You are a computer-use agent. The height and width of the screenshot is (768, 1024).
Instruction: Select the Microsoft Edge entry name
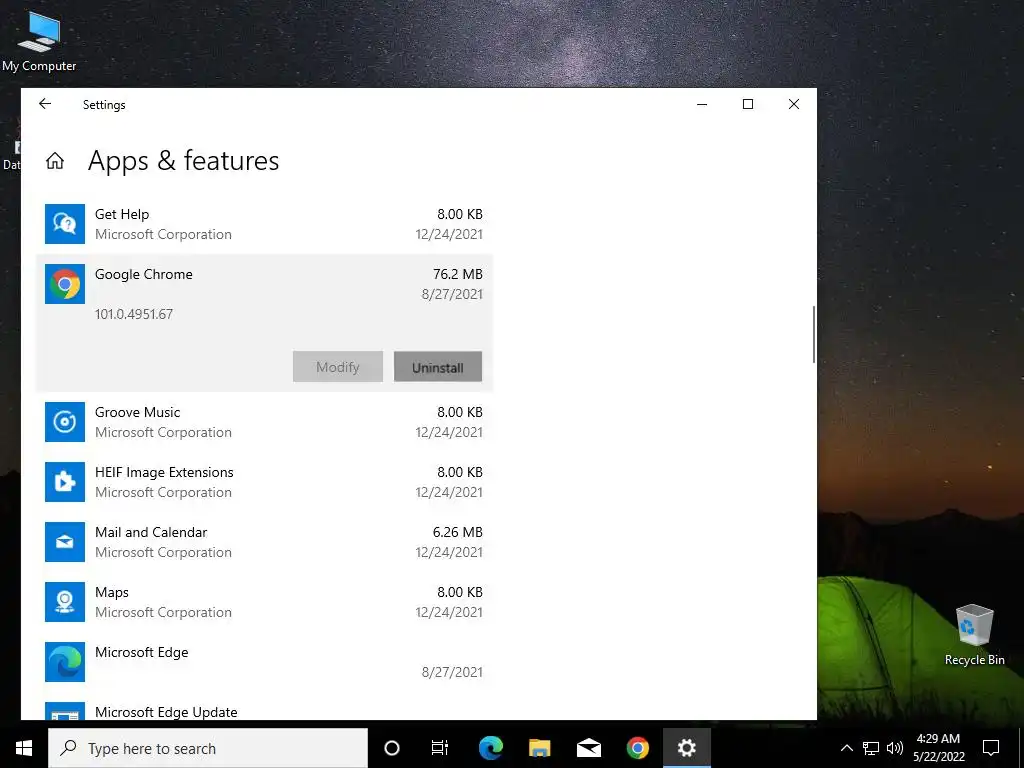click(x=142, y=652)
